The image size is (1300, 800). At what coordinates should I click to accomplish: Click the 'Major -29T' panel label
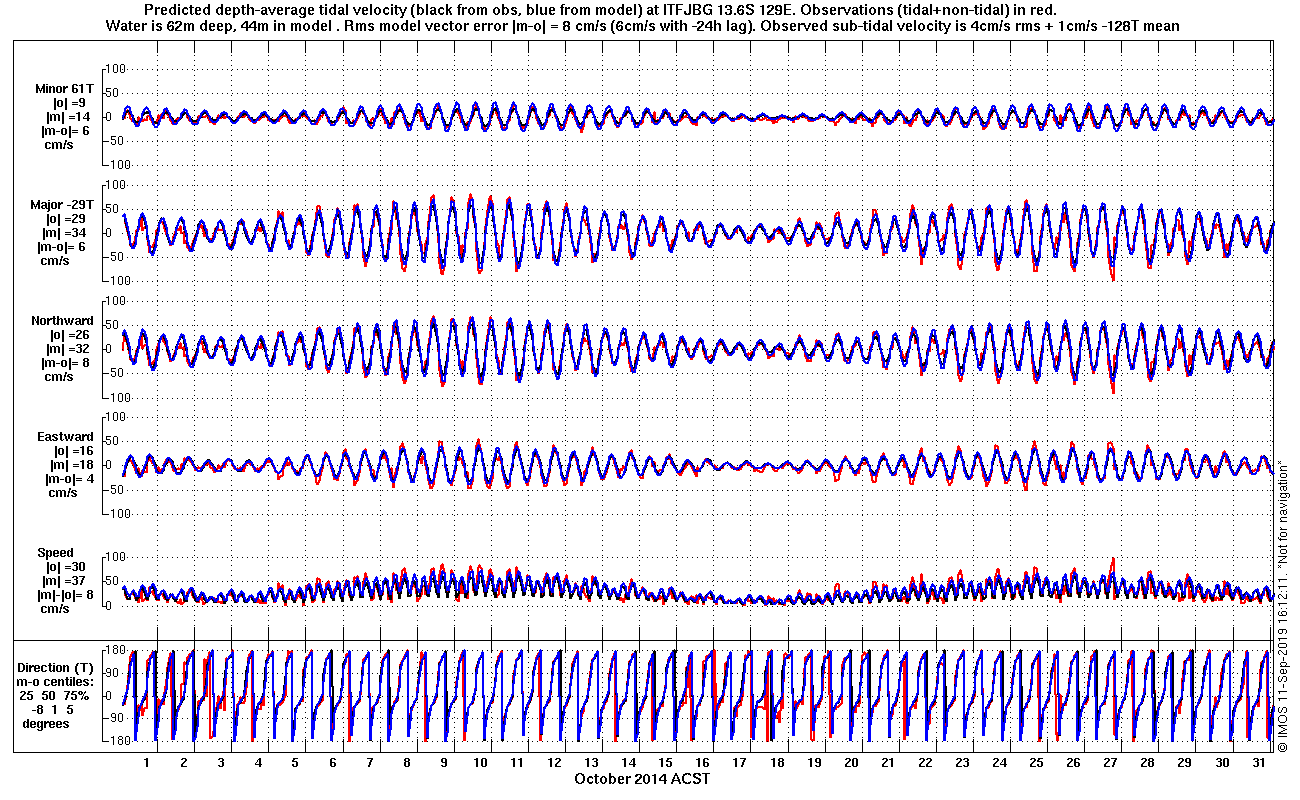(62, 205)
